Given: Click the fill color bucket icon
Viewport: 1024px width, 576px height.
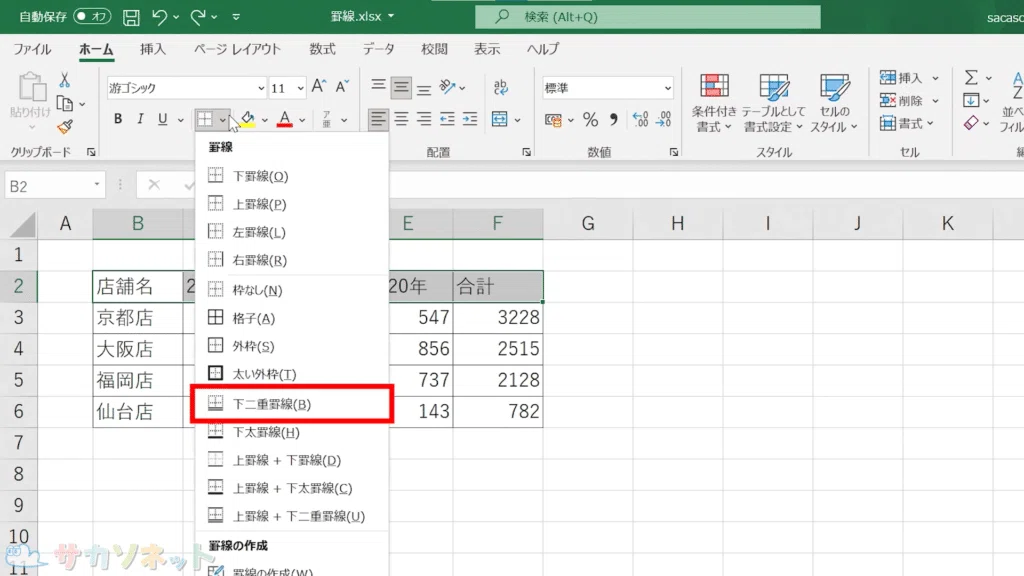Looking at the screenshot, I should [247, 119].
